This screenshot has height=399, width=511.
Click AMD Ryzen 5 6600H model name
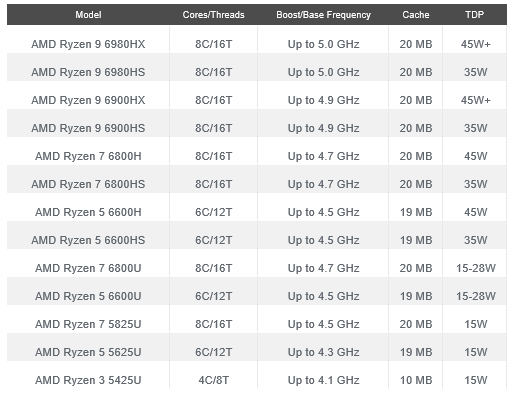[88, 212]
